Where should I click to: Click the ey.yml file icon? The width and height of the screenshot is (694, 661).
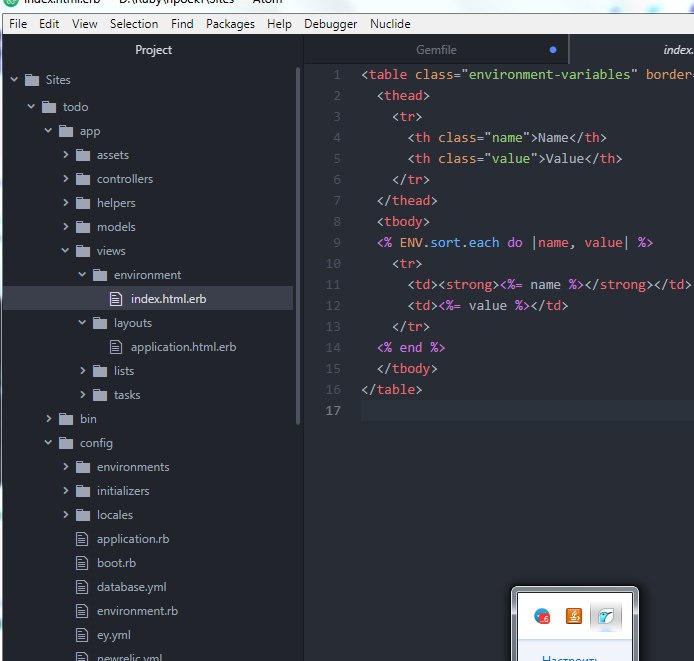coord(82,635)
